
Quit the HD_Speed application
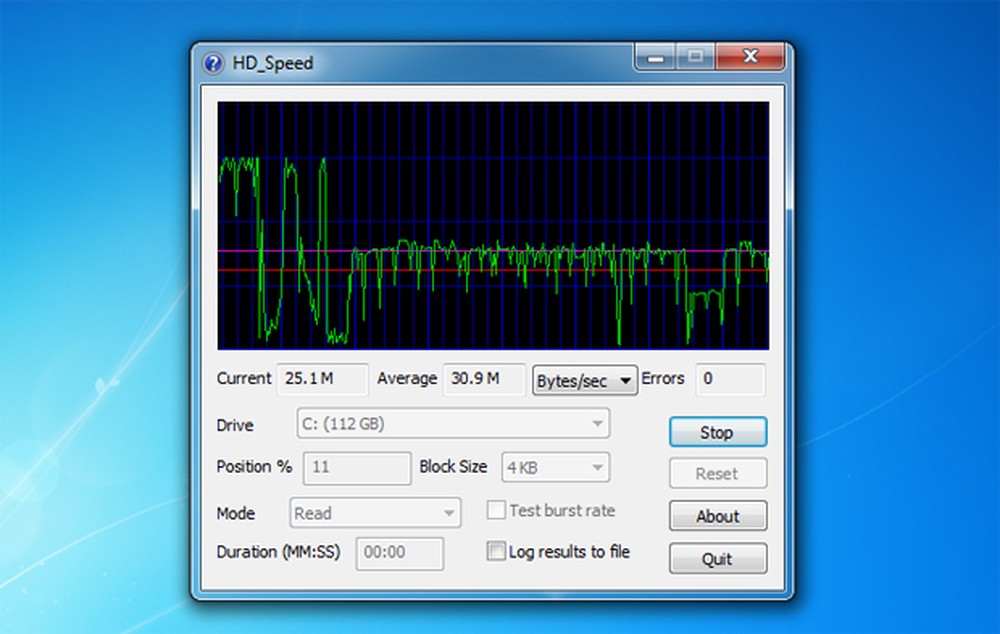(717, 559)
